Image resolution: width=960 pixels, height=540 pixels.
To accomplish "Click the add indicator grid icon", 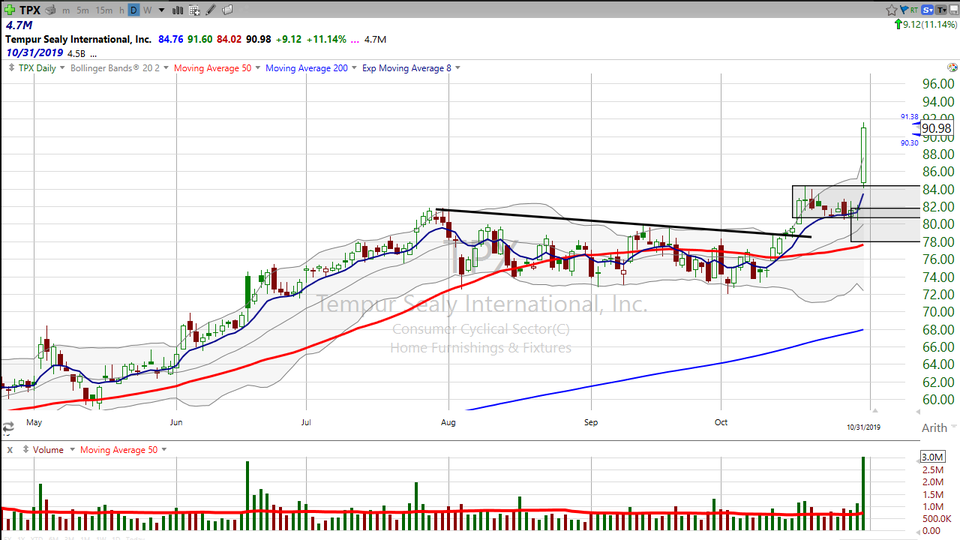I will click(195, 10).
